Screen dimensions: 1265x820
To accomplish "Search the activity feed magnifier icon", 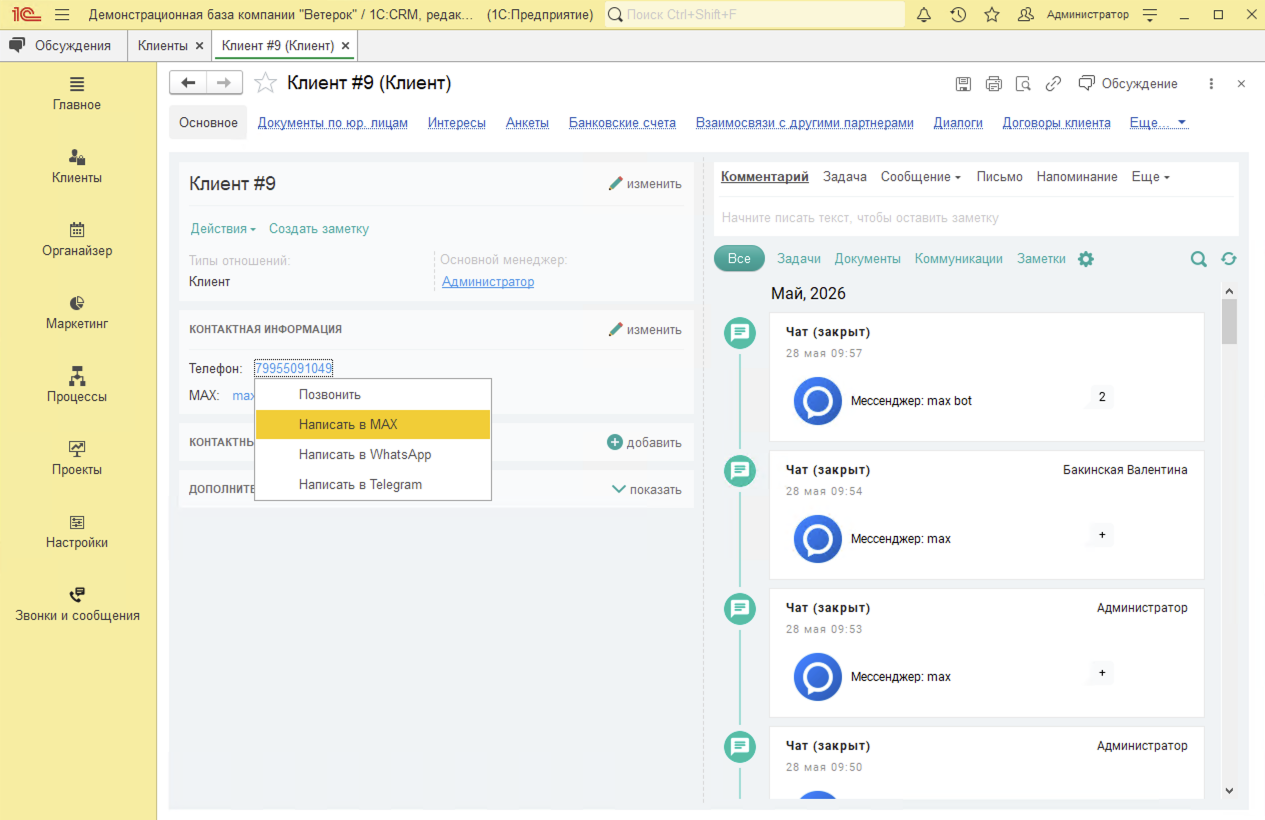I will (1199, 259).
